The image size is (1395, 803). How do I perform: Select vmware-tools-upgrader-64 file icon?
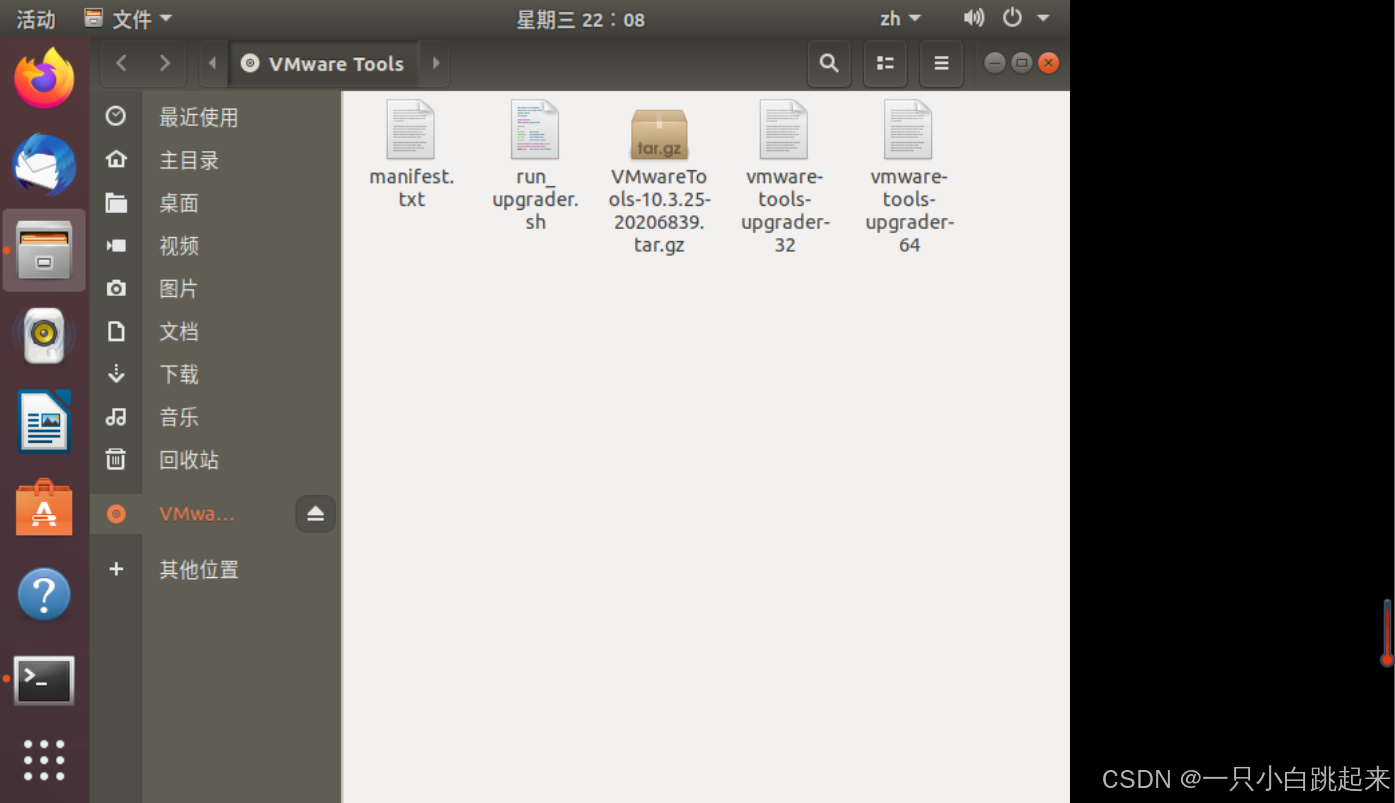pos(908,129)
